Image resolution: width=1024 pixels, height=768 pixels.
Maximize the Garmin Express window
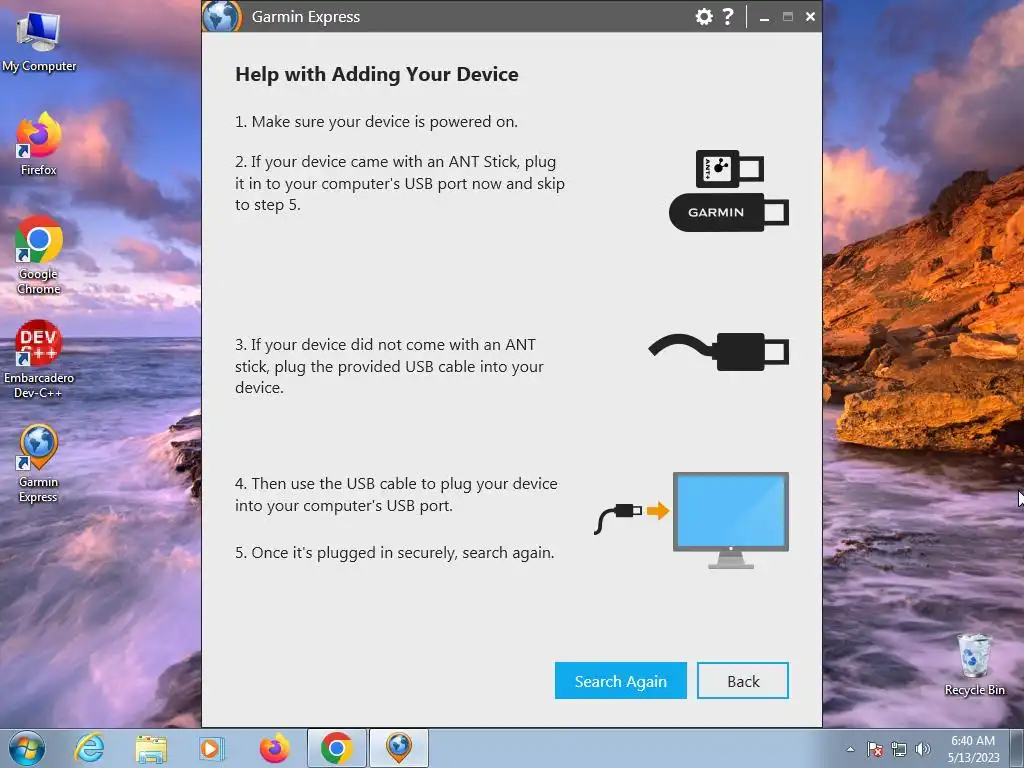click(x=788, y=17)
